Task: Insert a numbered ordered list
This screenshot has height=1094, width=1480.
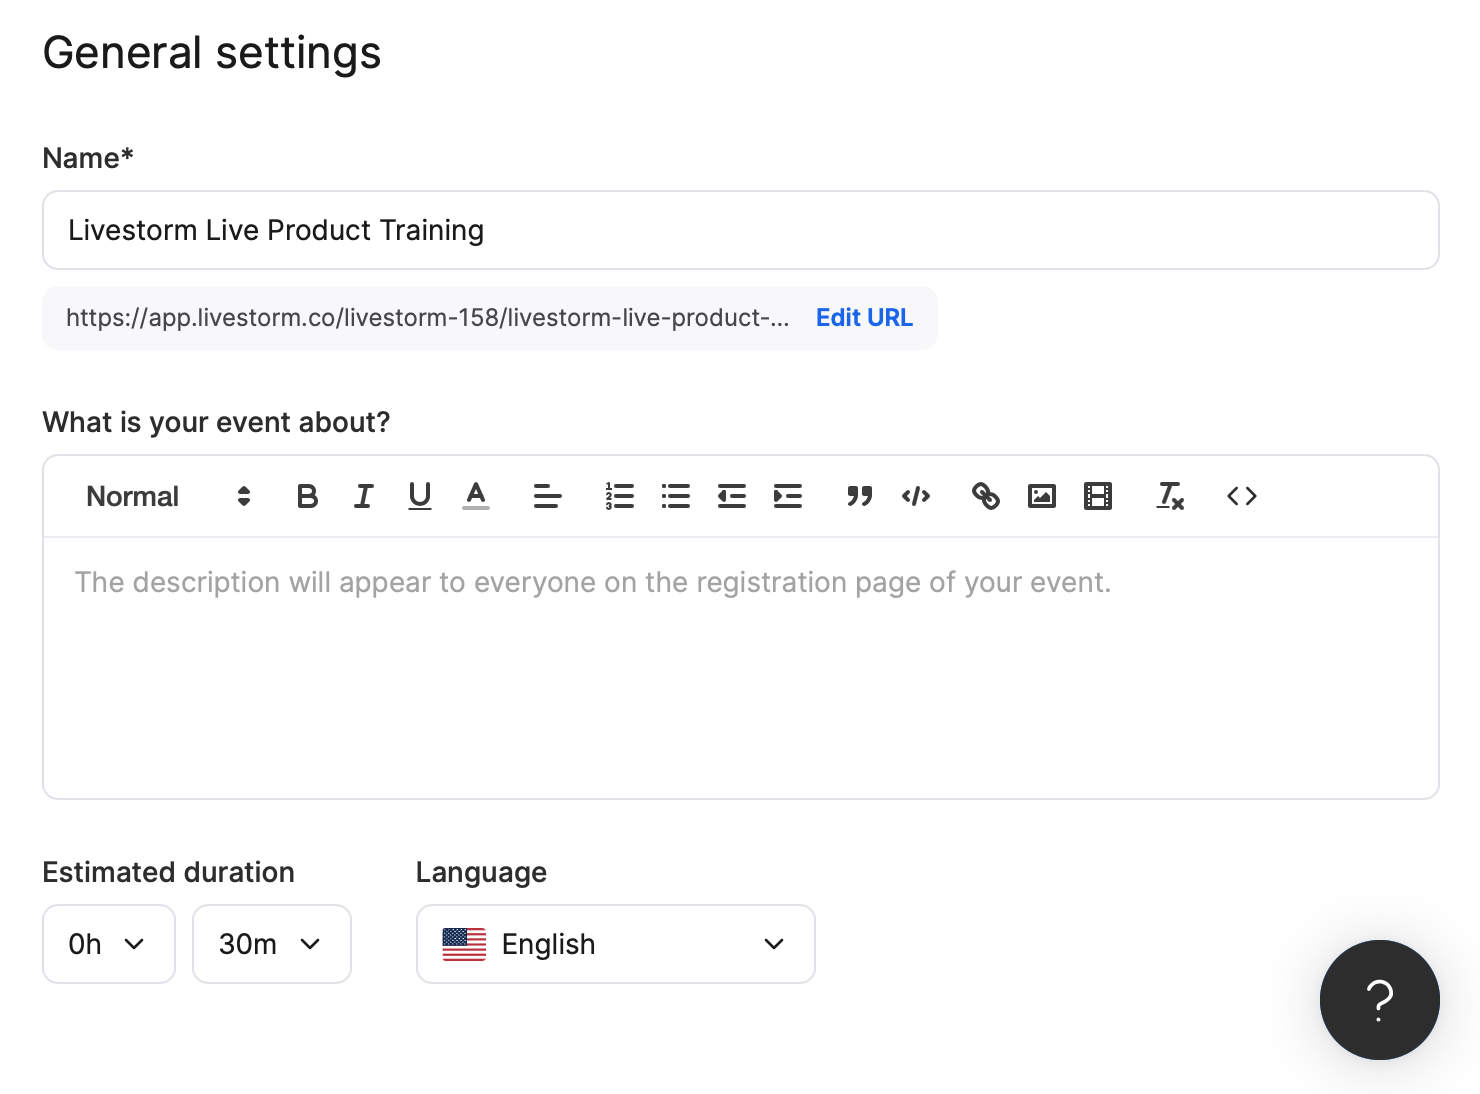Action: pyautogui.click(x=619, y=496)
